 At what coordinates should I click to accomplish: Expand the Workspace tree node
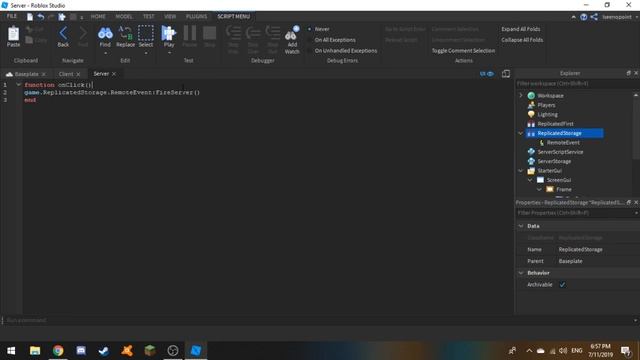520,95
